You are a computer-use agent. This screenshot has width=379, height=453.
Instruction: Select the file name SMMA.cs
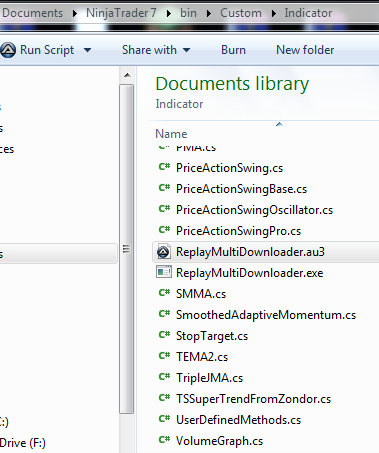(201, 294)
